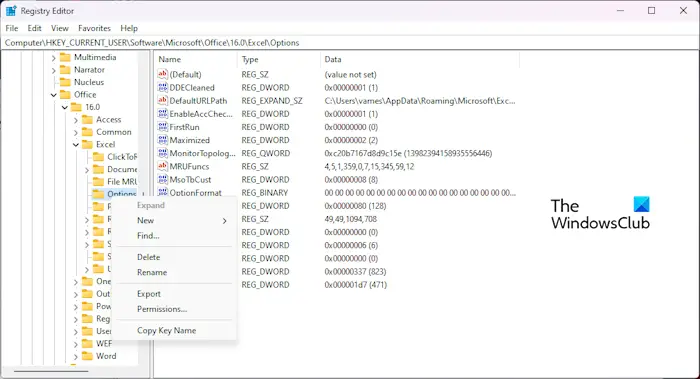This screenshot has width=700, height=379.
Task: Select the DefaultURLPath string value icon
Action: (x=162, y=100)
